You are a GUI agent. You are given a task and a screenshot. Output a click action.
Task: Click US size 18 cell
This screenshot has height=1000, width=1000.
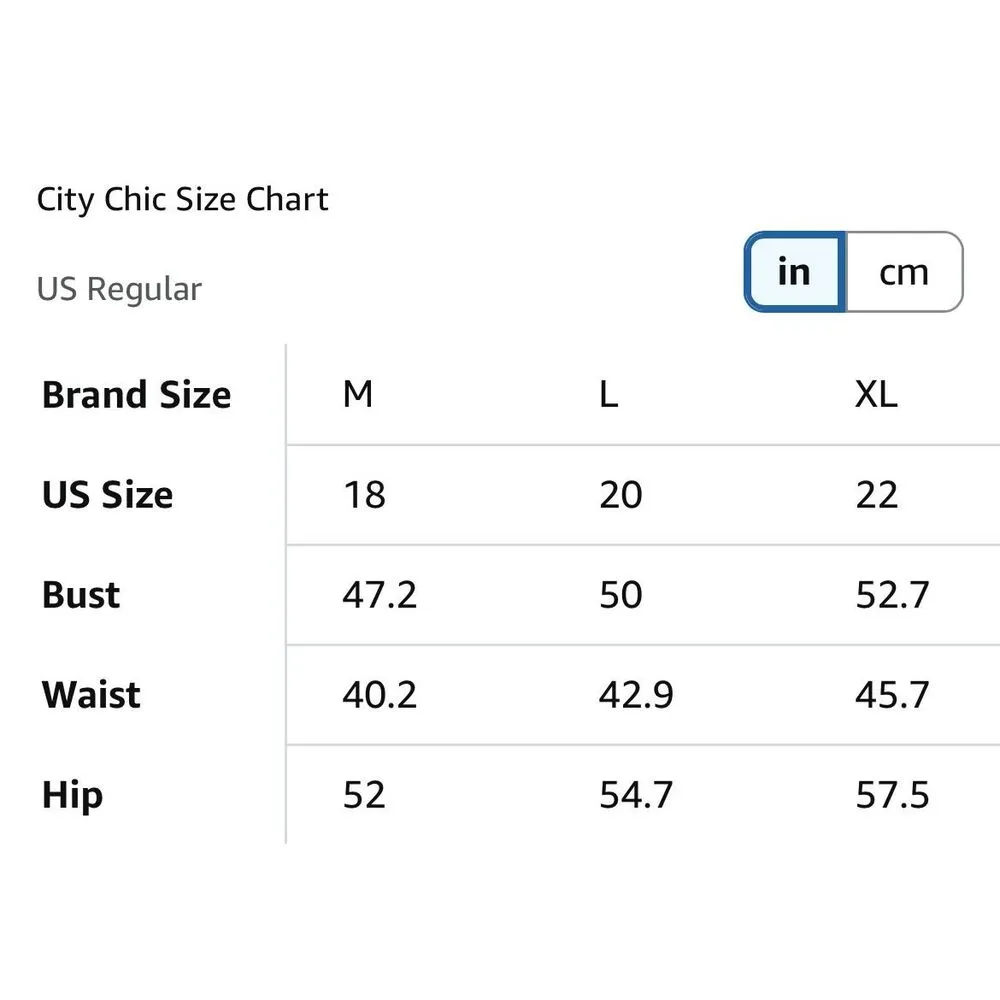(x=364, y=495)
